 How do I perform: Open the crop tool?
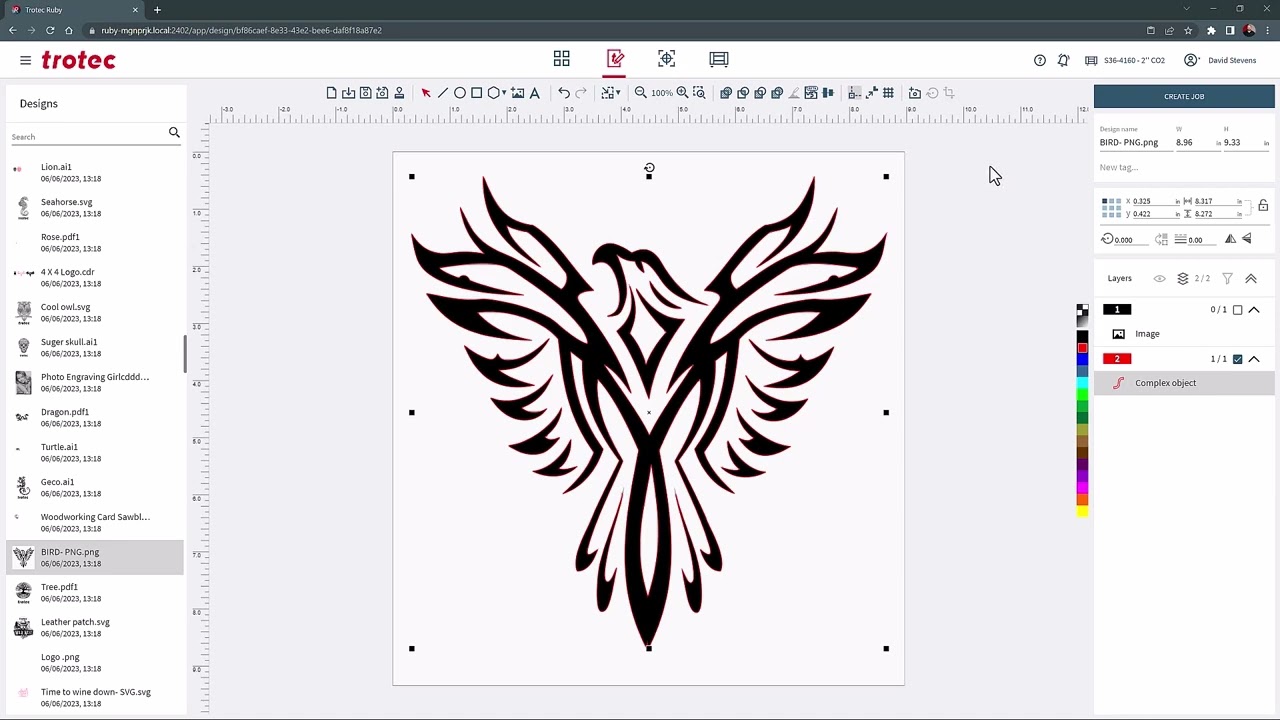(949, 93)
